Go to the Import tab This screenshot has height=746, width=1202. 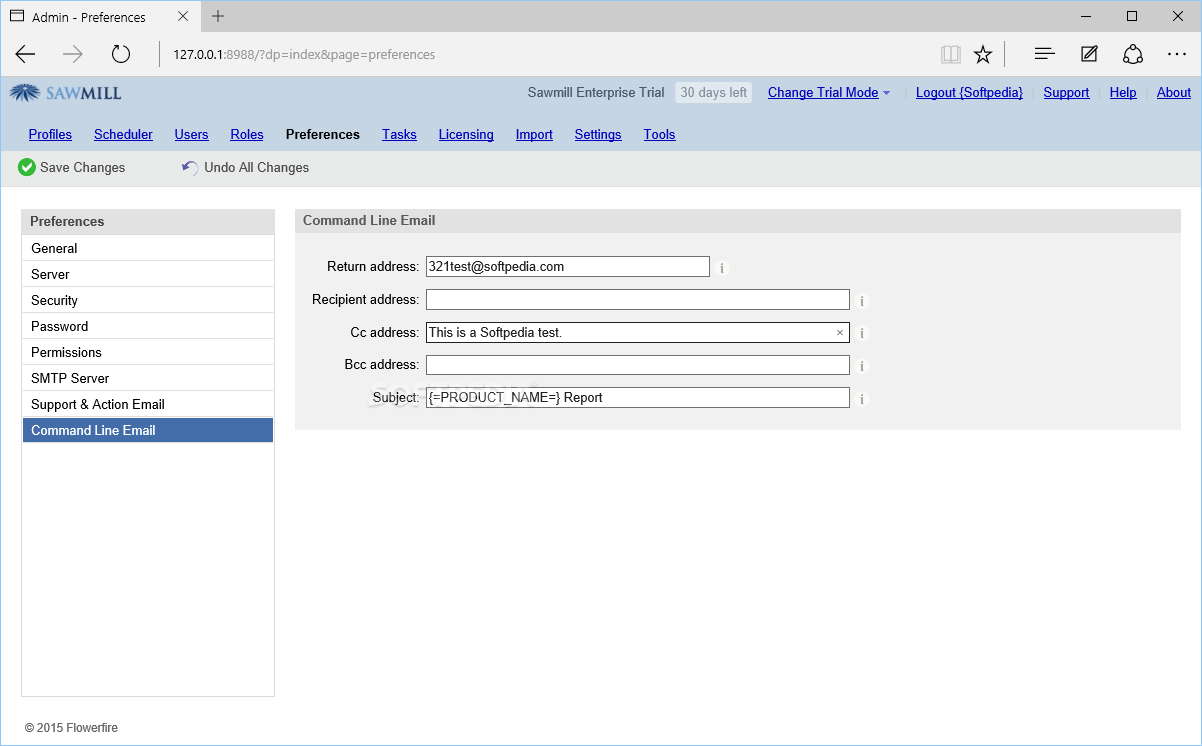[x=534, y=134]
